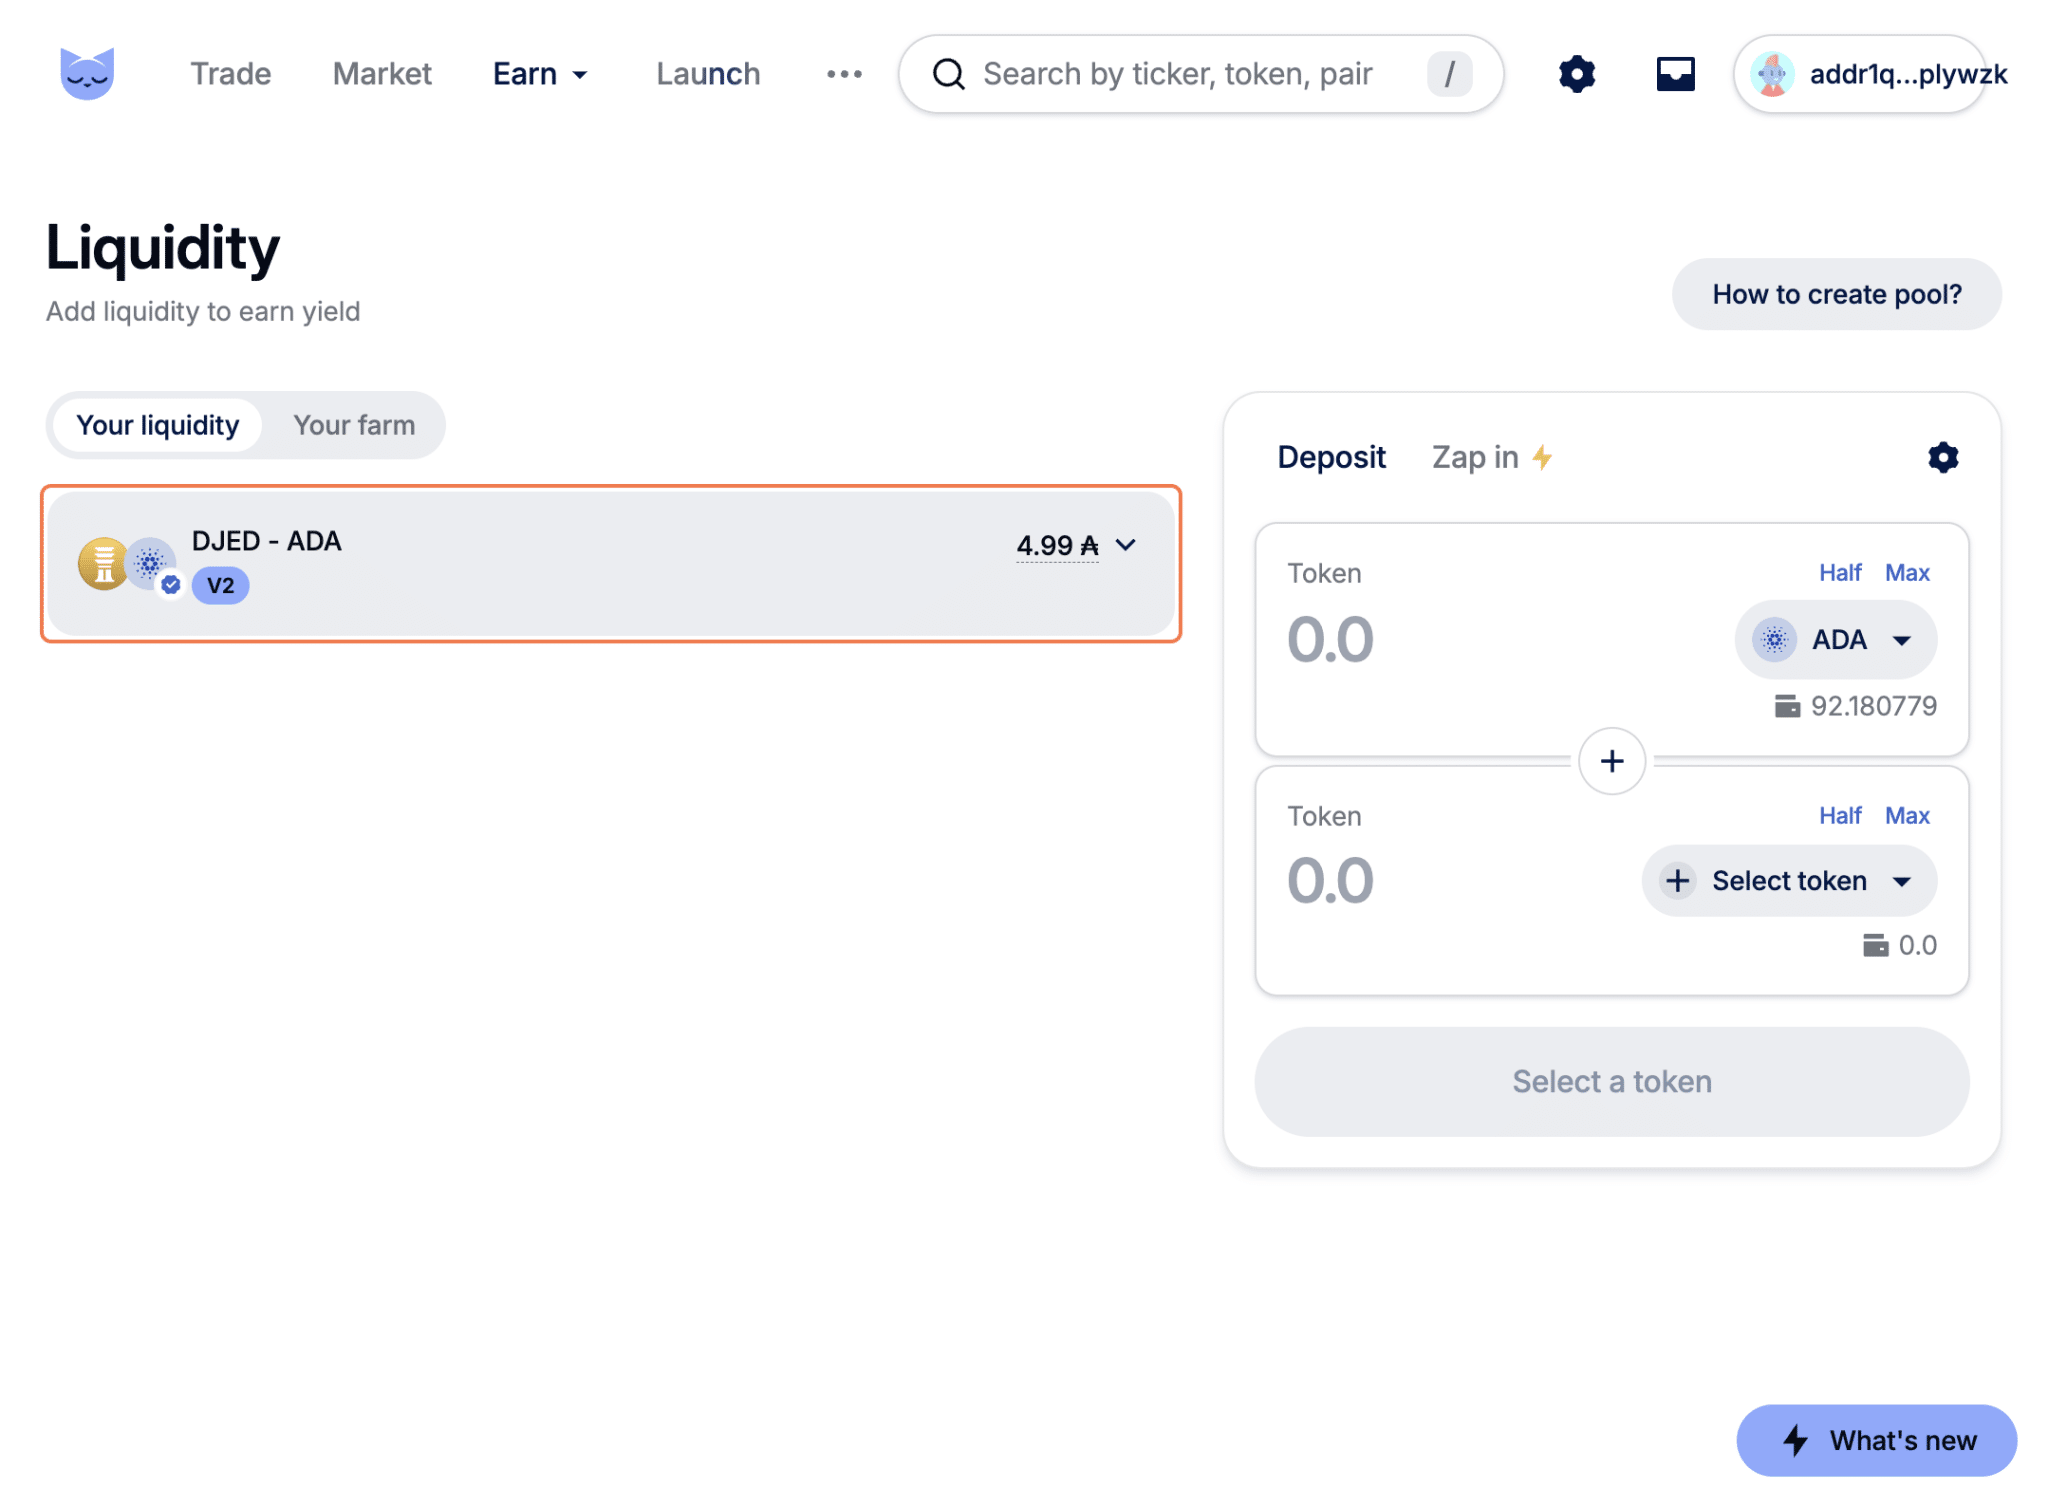Open the ADA token selector dropdown
Screen dimensions: 2048x1507
click(1836, 639)
